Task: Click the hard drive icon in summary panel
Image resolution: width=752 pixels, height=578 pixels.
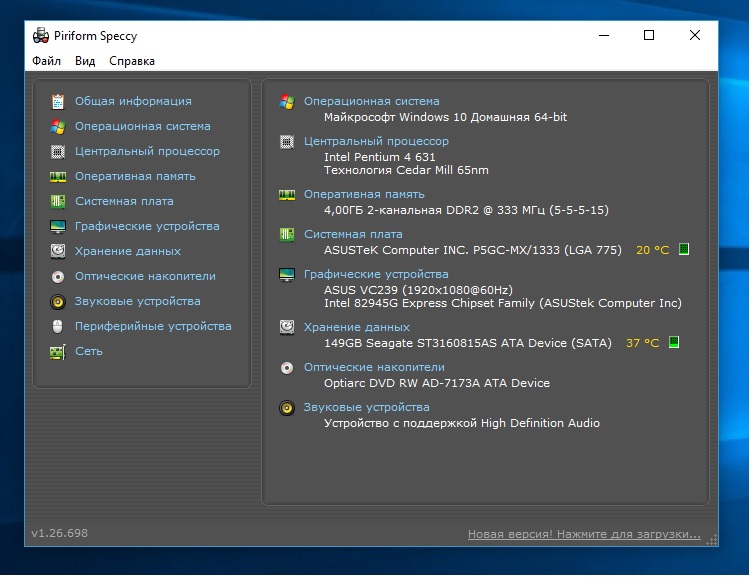Action: coord(287,327)
